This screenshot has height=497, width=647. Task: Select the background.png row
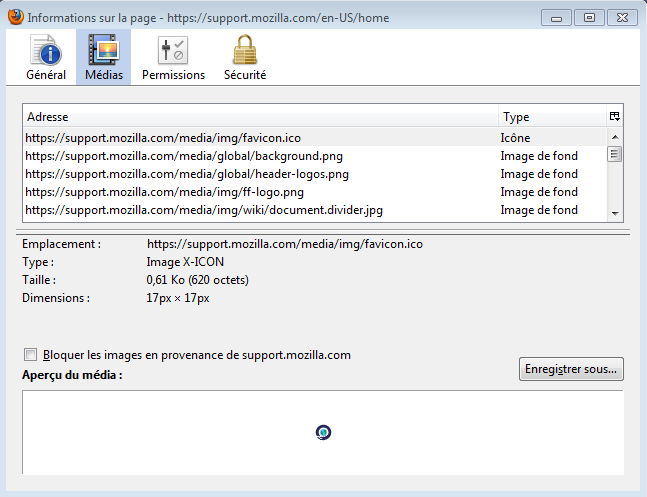pyautogui.click(x=315, y=156)
